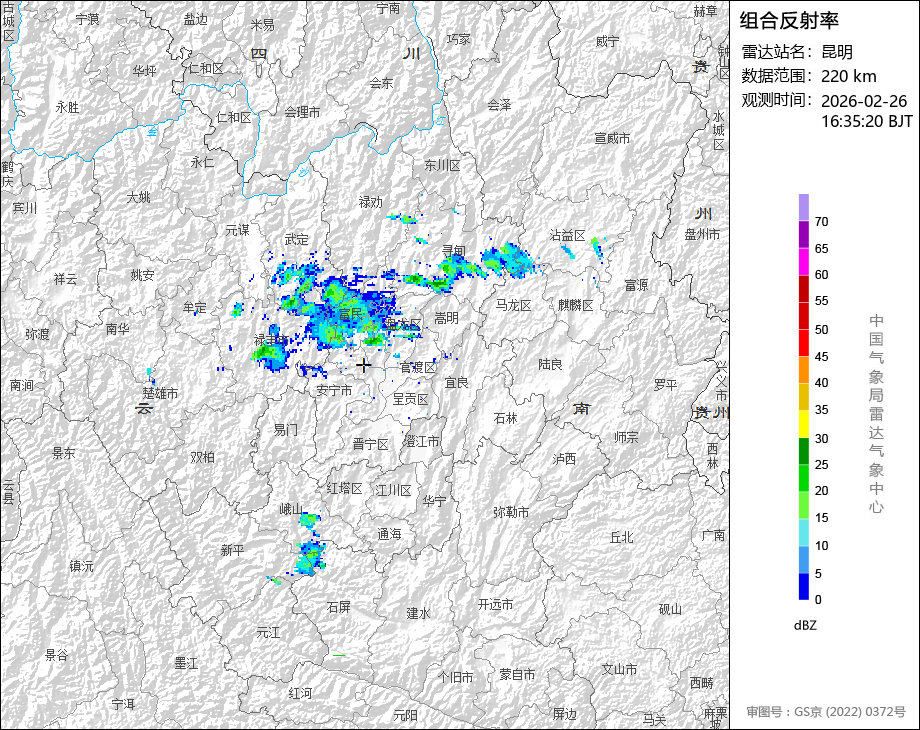920x730 pixels.
Task: Click the 宜良 map label
Action: tap(456, 383)
